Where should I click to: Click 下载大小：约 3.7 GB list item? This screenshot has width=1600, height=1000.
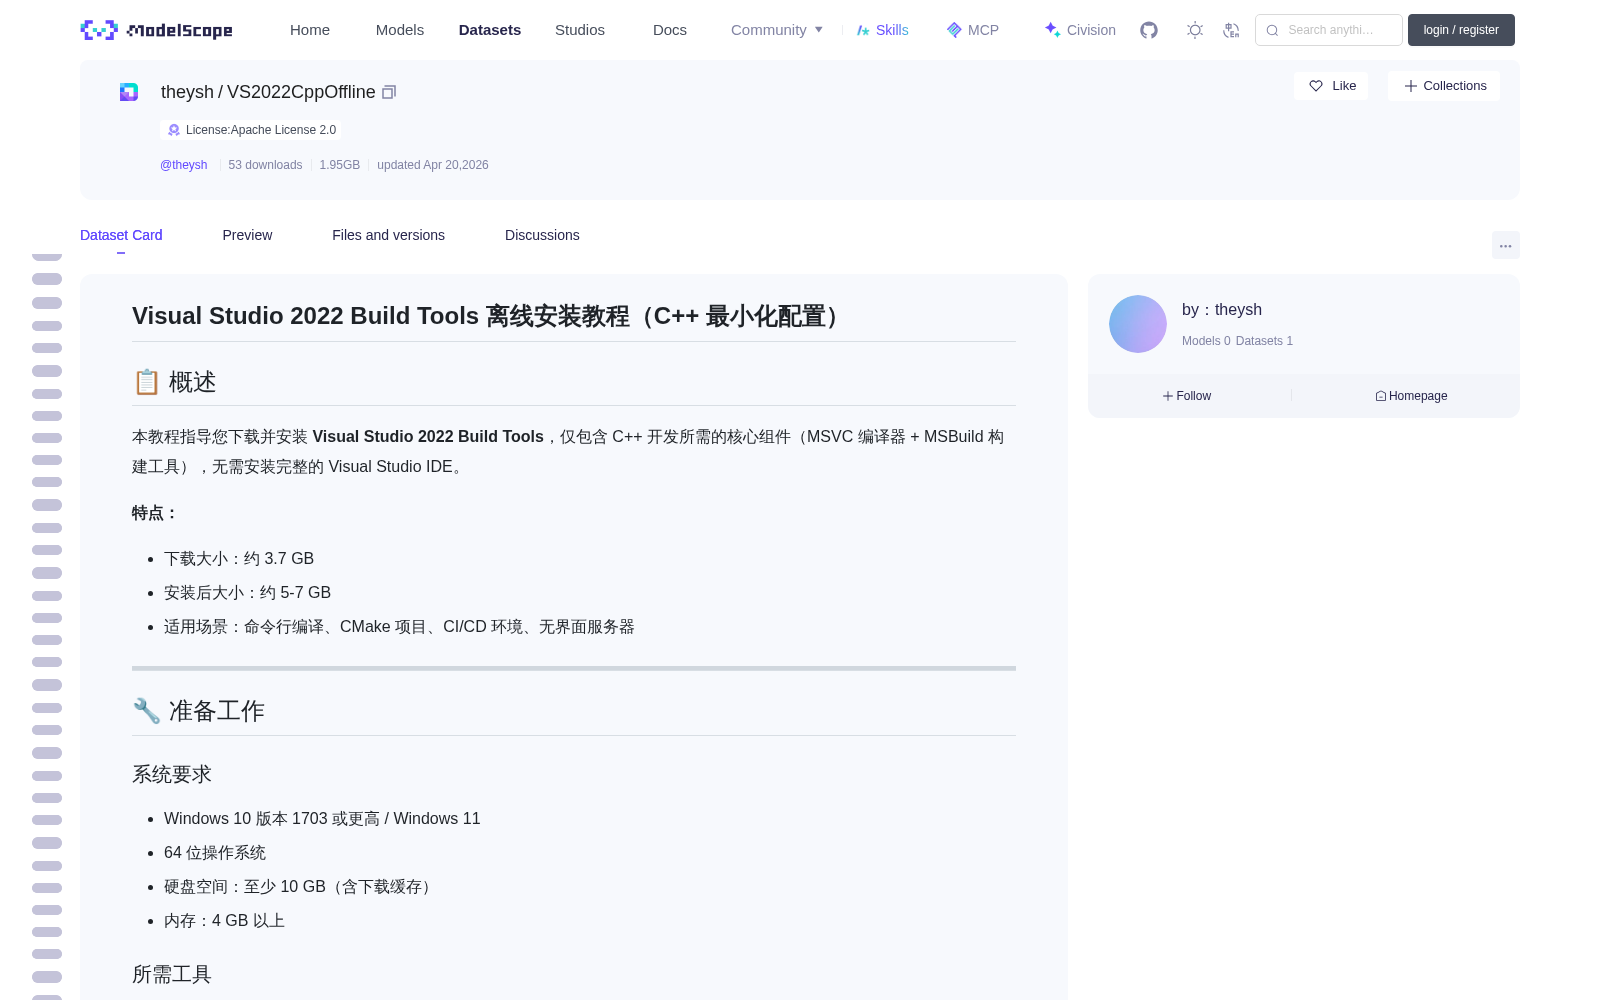click(239, 558)
